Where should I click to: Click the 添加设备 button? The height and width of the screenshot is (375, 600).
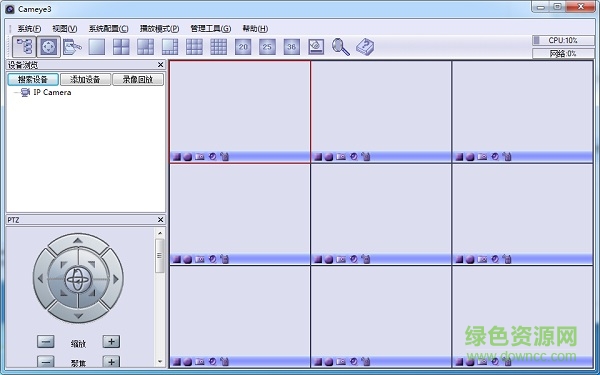tap(85, 79)
